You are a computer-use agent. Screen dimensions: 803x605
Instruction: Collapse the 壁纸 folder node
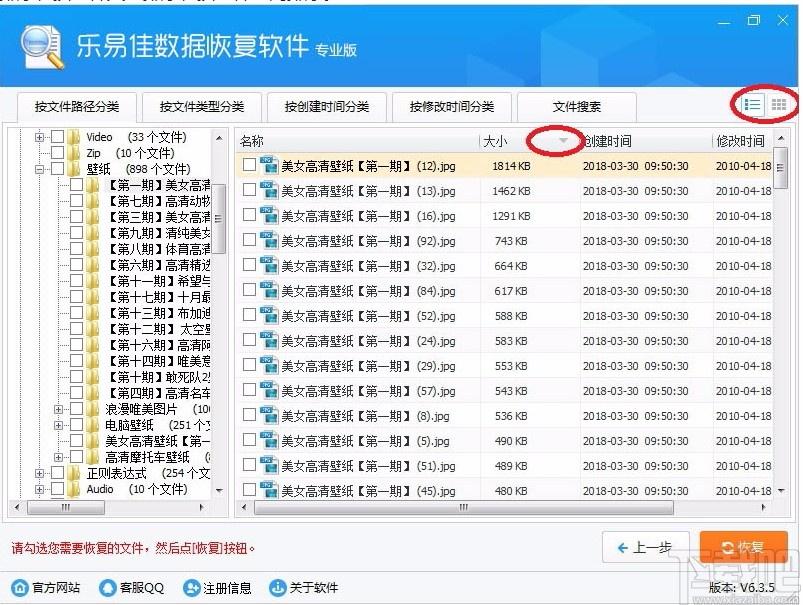(39, 169)
